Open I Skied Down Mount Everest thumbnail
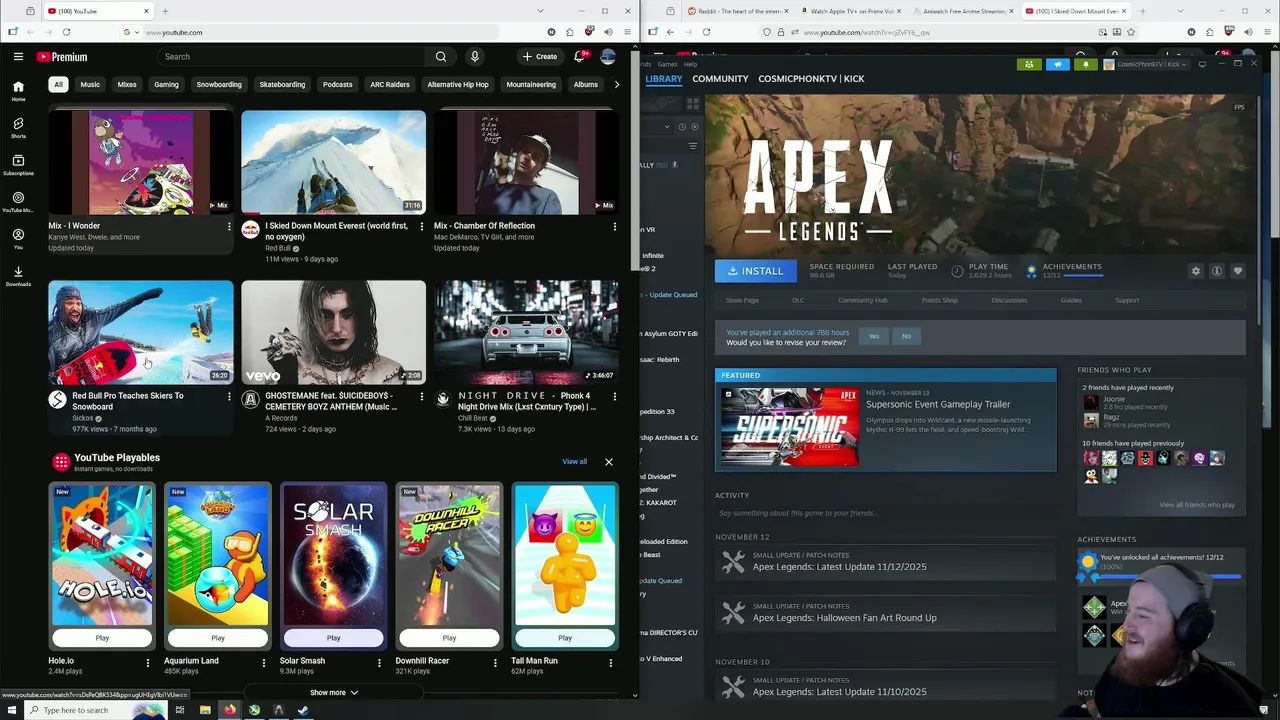Viewport: 1280px width, 720px height. click(x=333, y=162)
